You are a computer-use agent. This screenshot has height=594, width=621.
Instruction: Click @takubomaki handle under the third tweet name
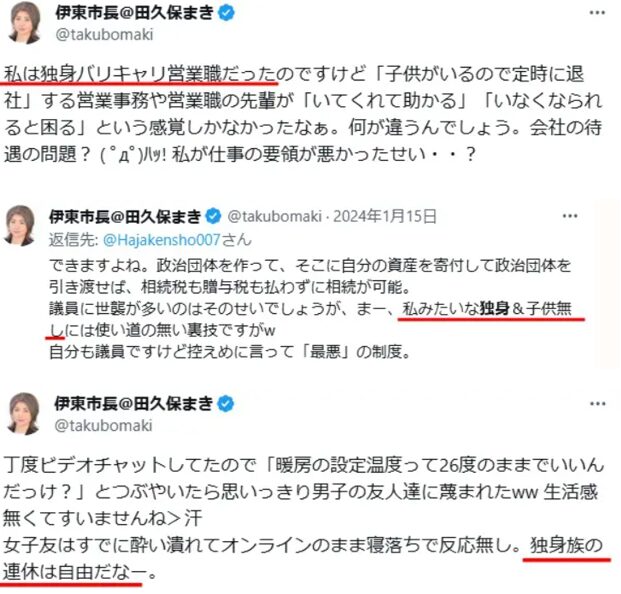click(103, 425)
